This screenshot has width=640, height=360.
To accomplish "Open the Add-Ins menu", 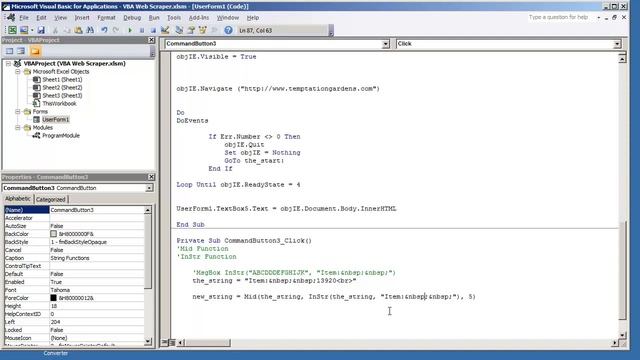I will (199, 18).
